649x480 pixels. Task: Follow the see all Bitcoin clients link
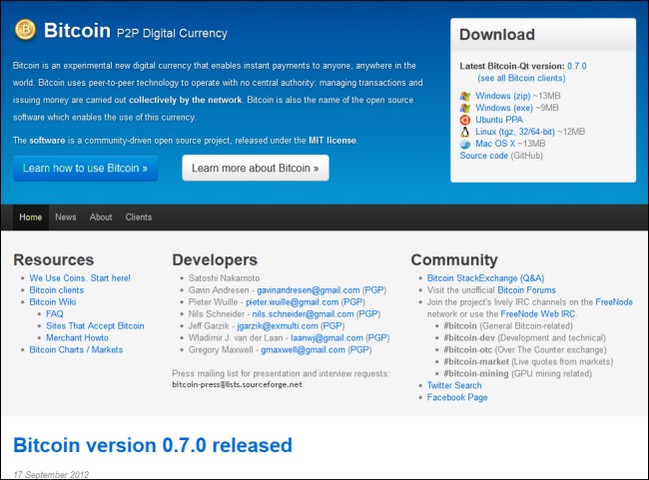[521, 78]
